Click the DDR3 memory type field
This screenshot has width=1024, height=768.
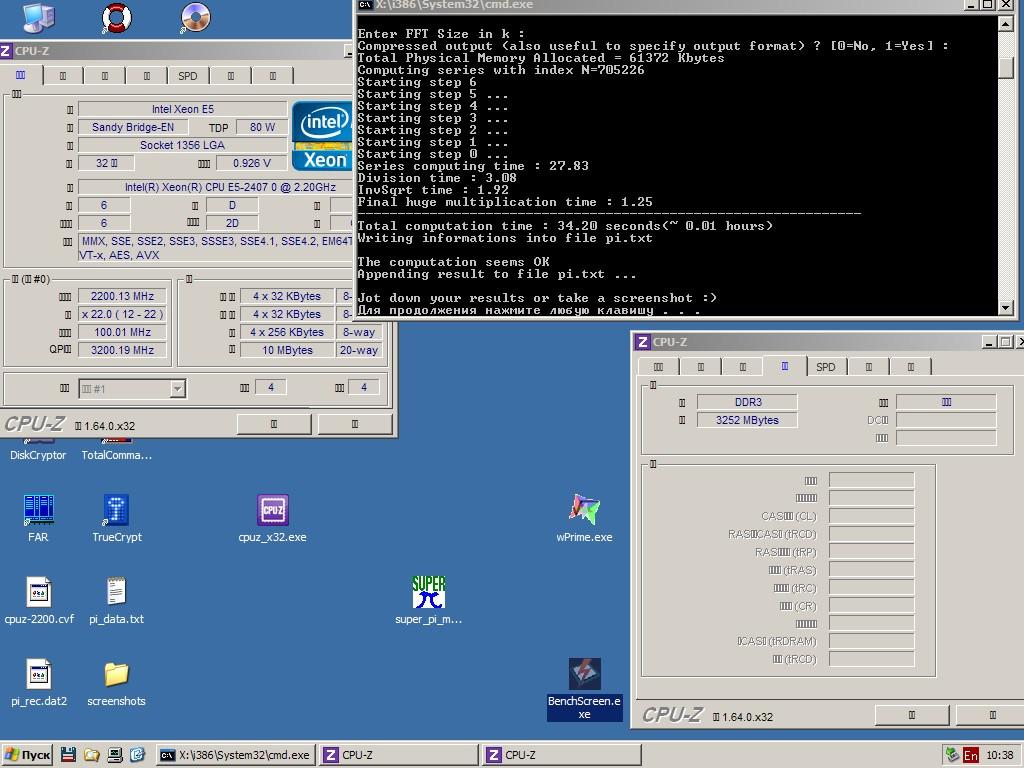click(x=747, y=402)
